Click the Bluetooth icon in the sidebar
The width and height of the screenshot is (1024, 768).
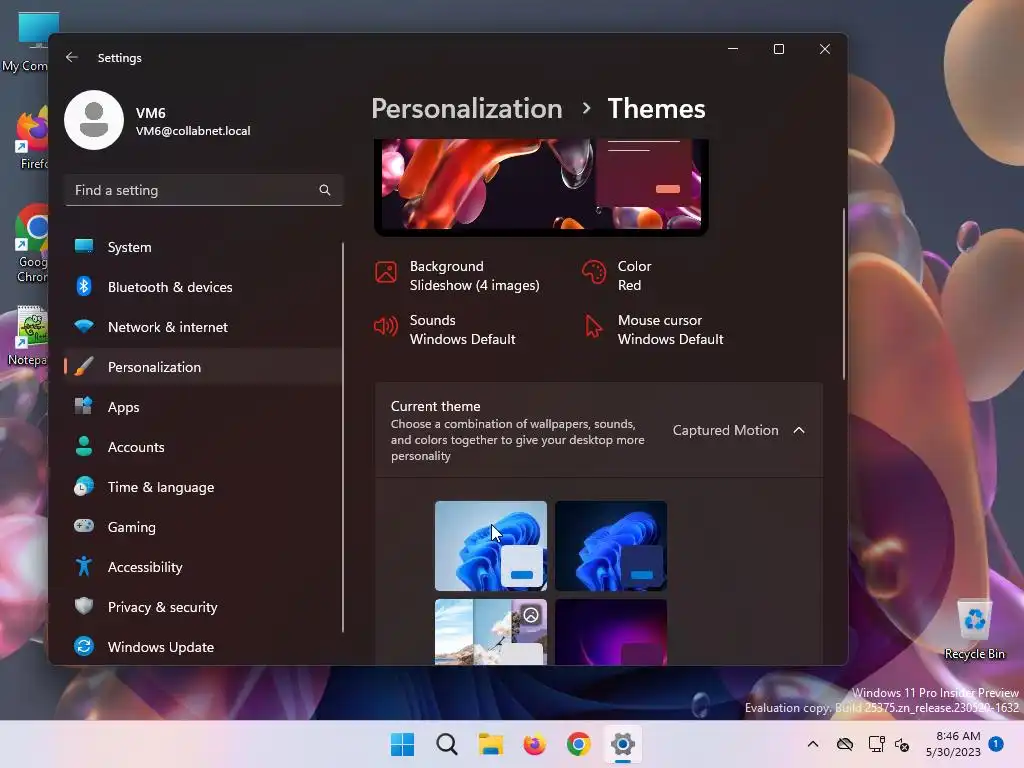click(x=84, y=286)
